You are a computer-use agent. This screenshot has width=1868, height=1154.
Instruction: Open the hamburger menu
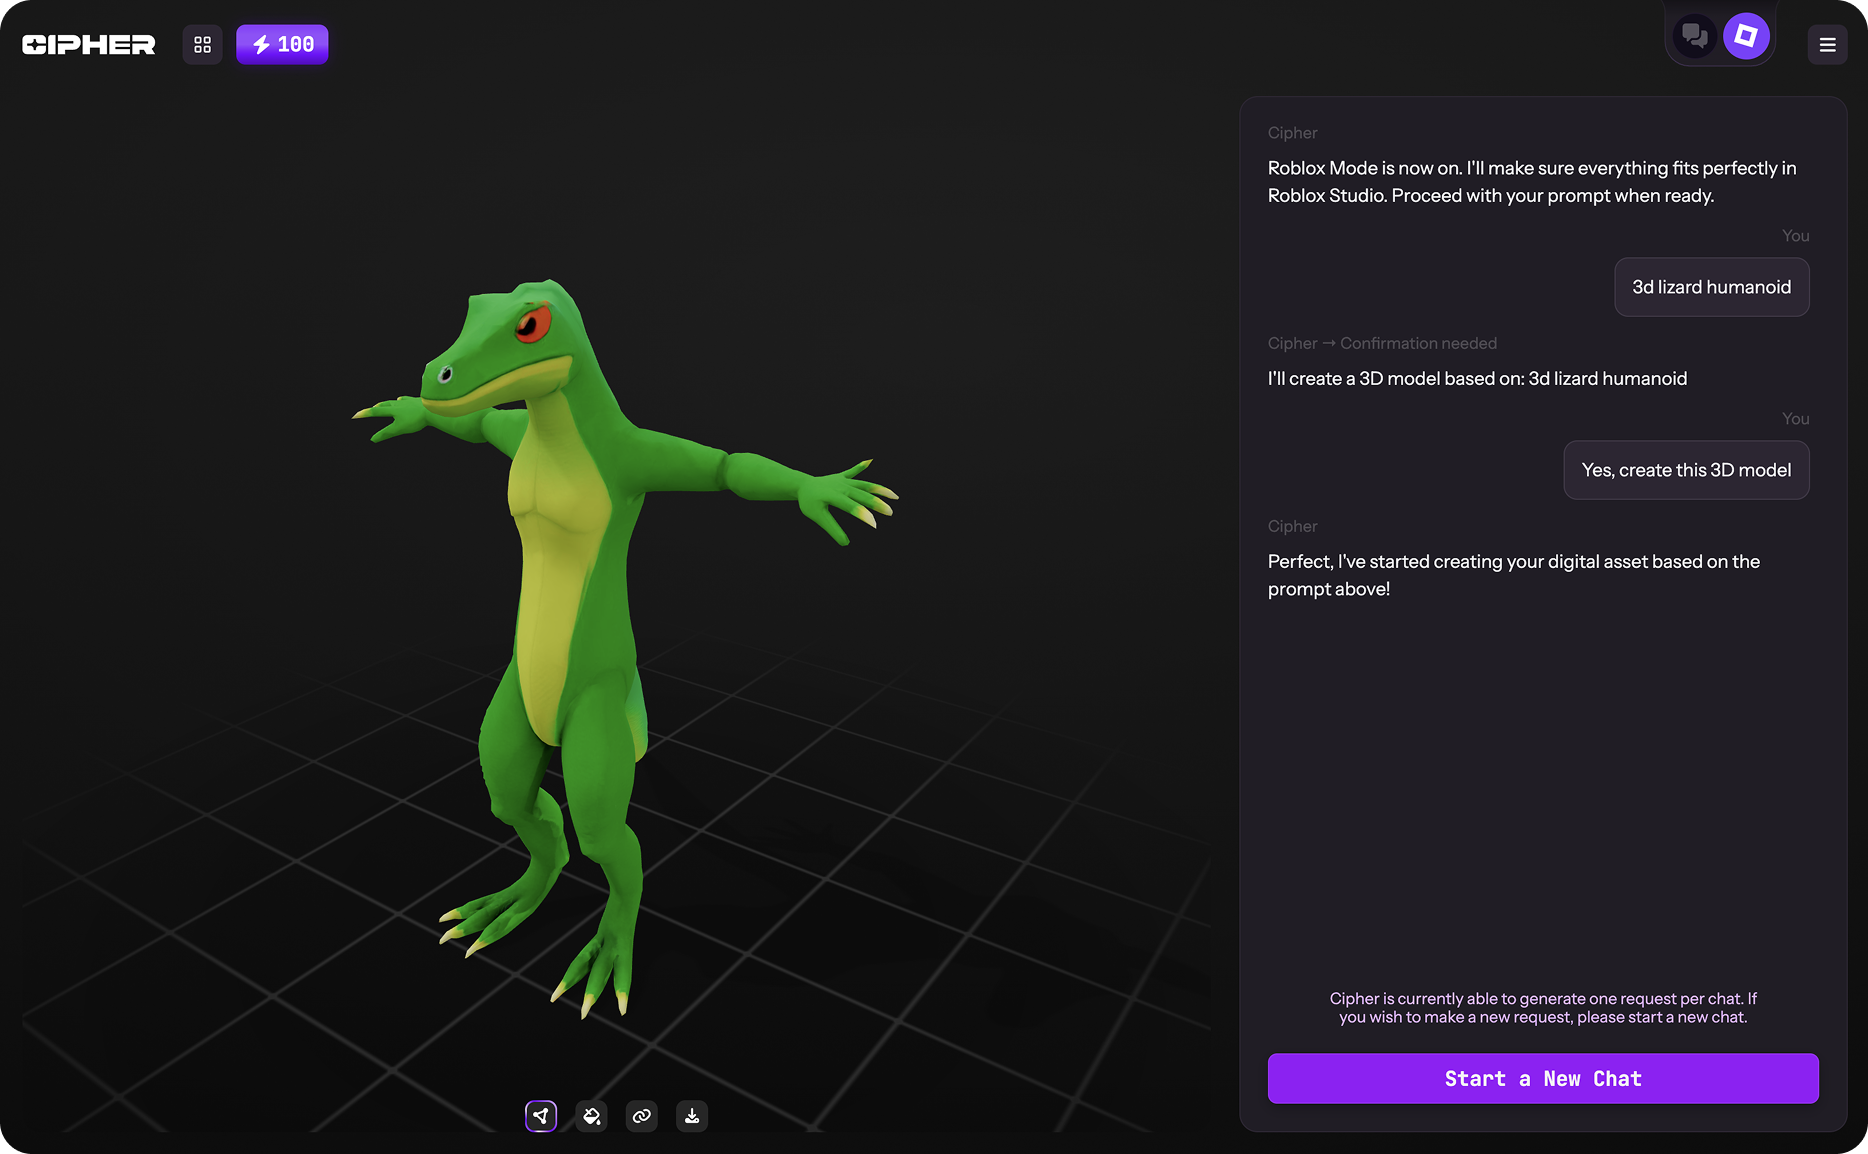pos(1828,44)
